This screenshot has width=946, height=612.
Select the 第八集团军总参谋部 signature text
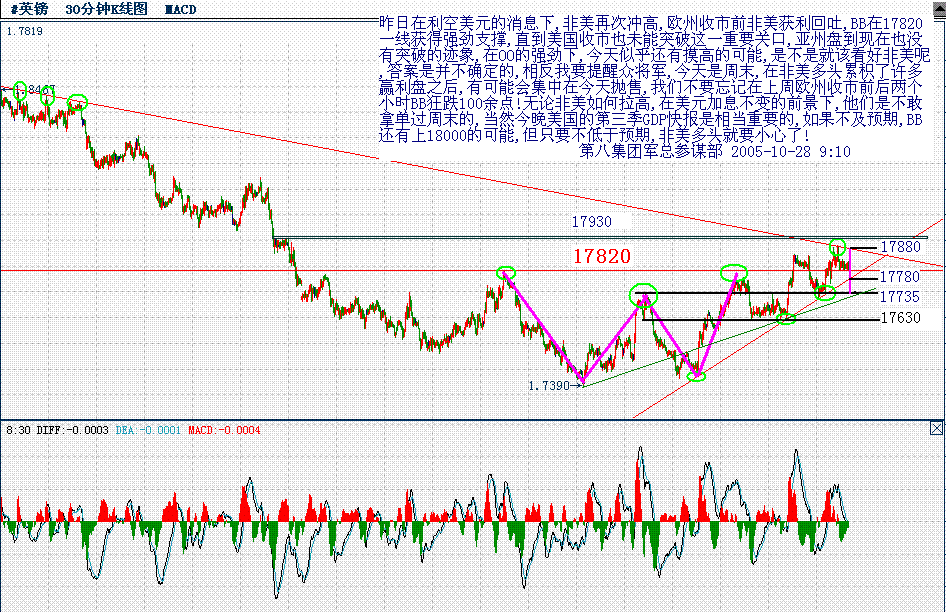point(650,151)
